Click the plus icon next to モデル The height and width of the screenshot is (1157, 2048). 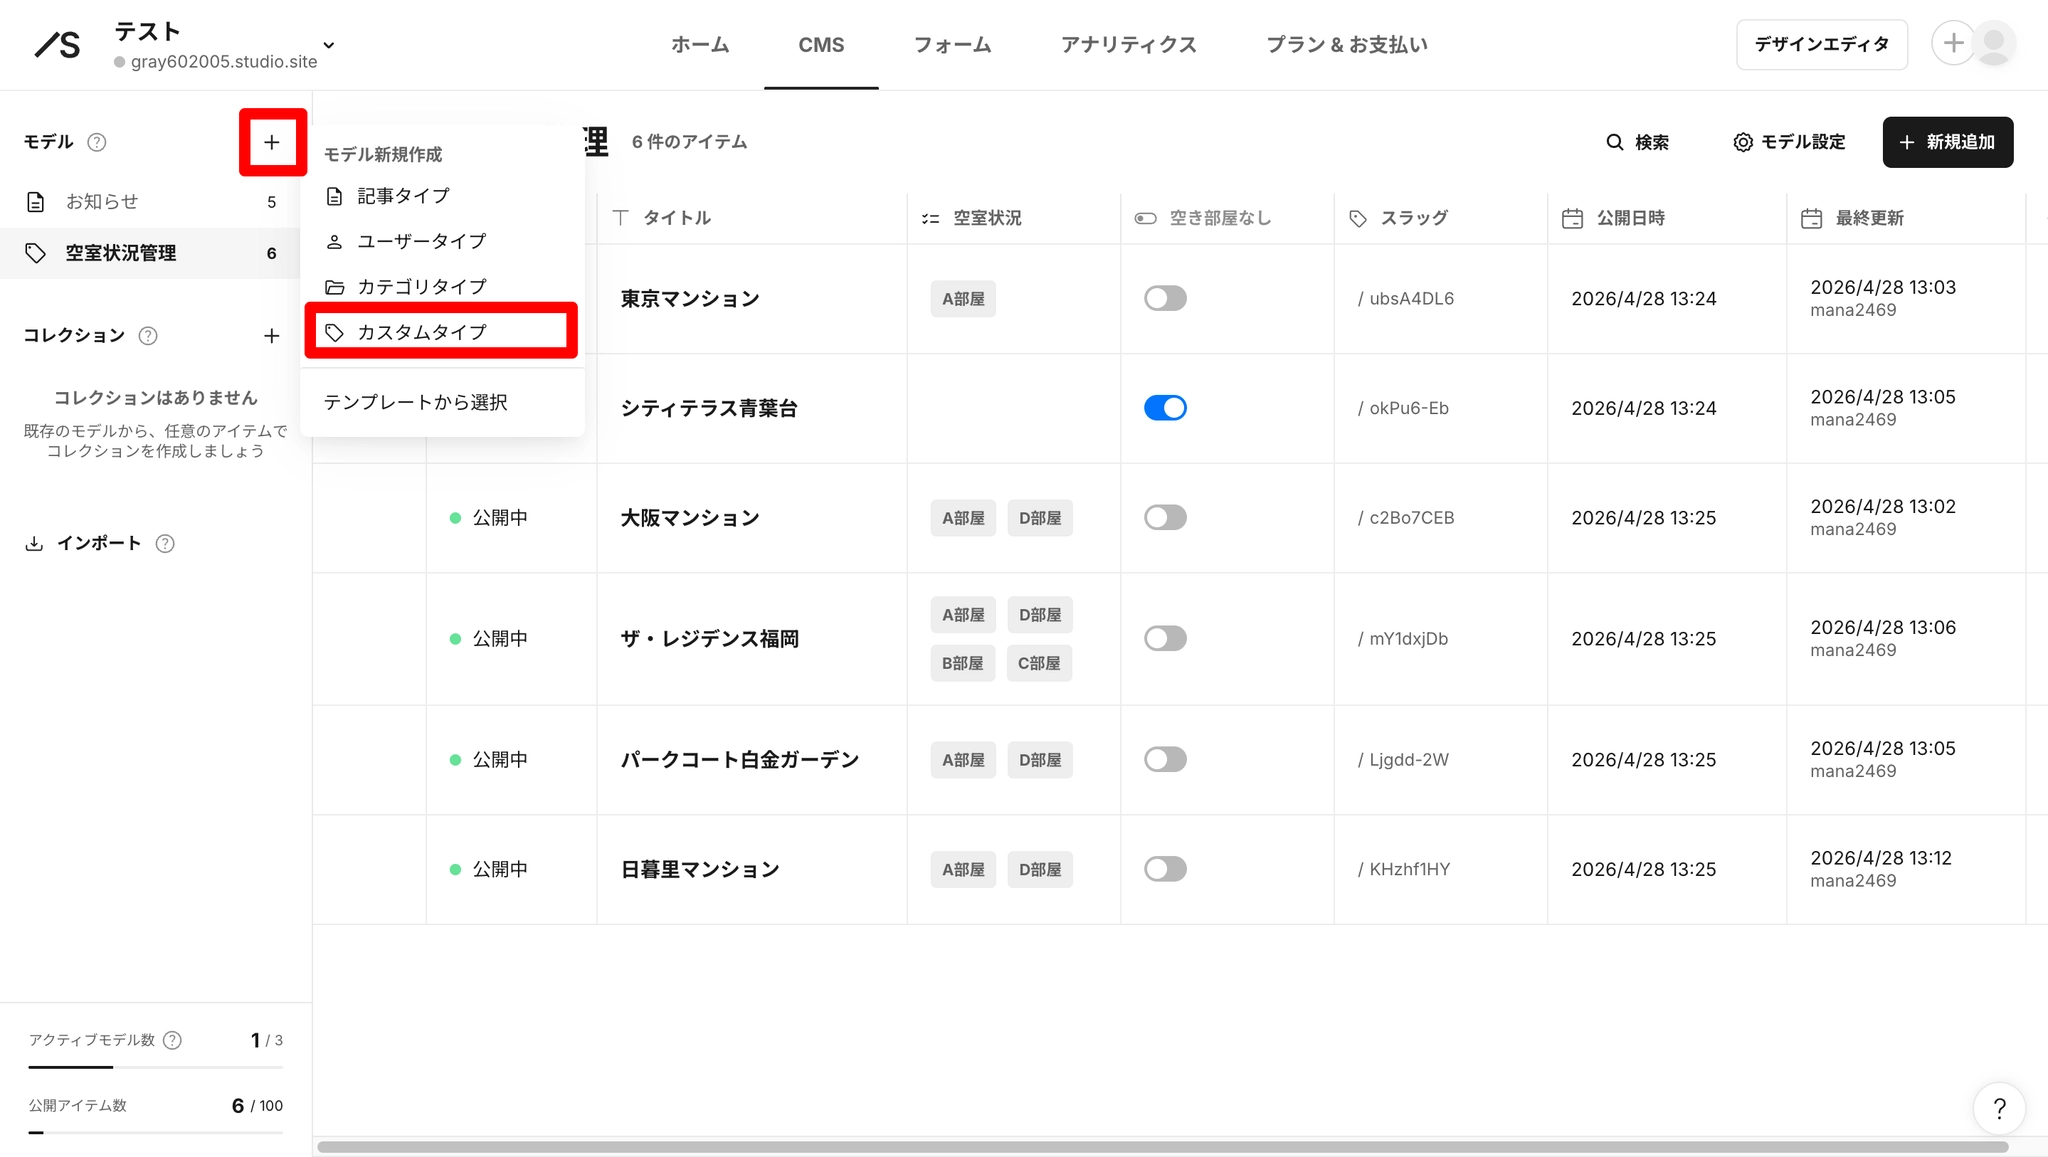272,142
